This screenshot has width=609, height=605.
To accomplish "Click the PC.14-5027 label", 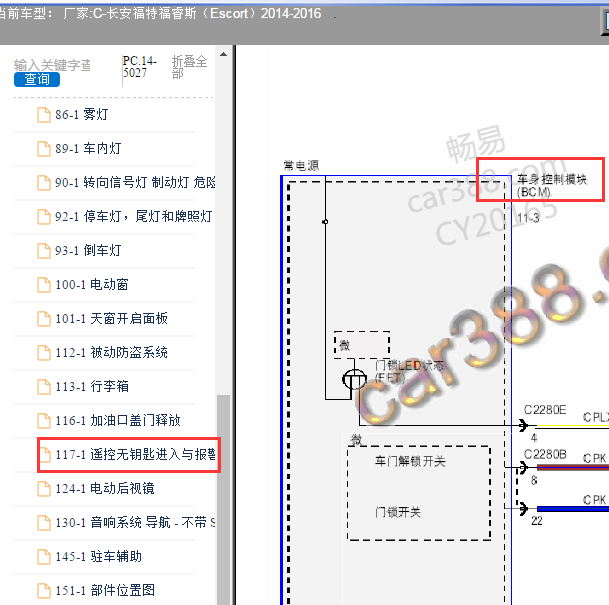I will [140, 67].
